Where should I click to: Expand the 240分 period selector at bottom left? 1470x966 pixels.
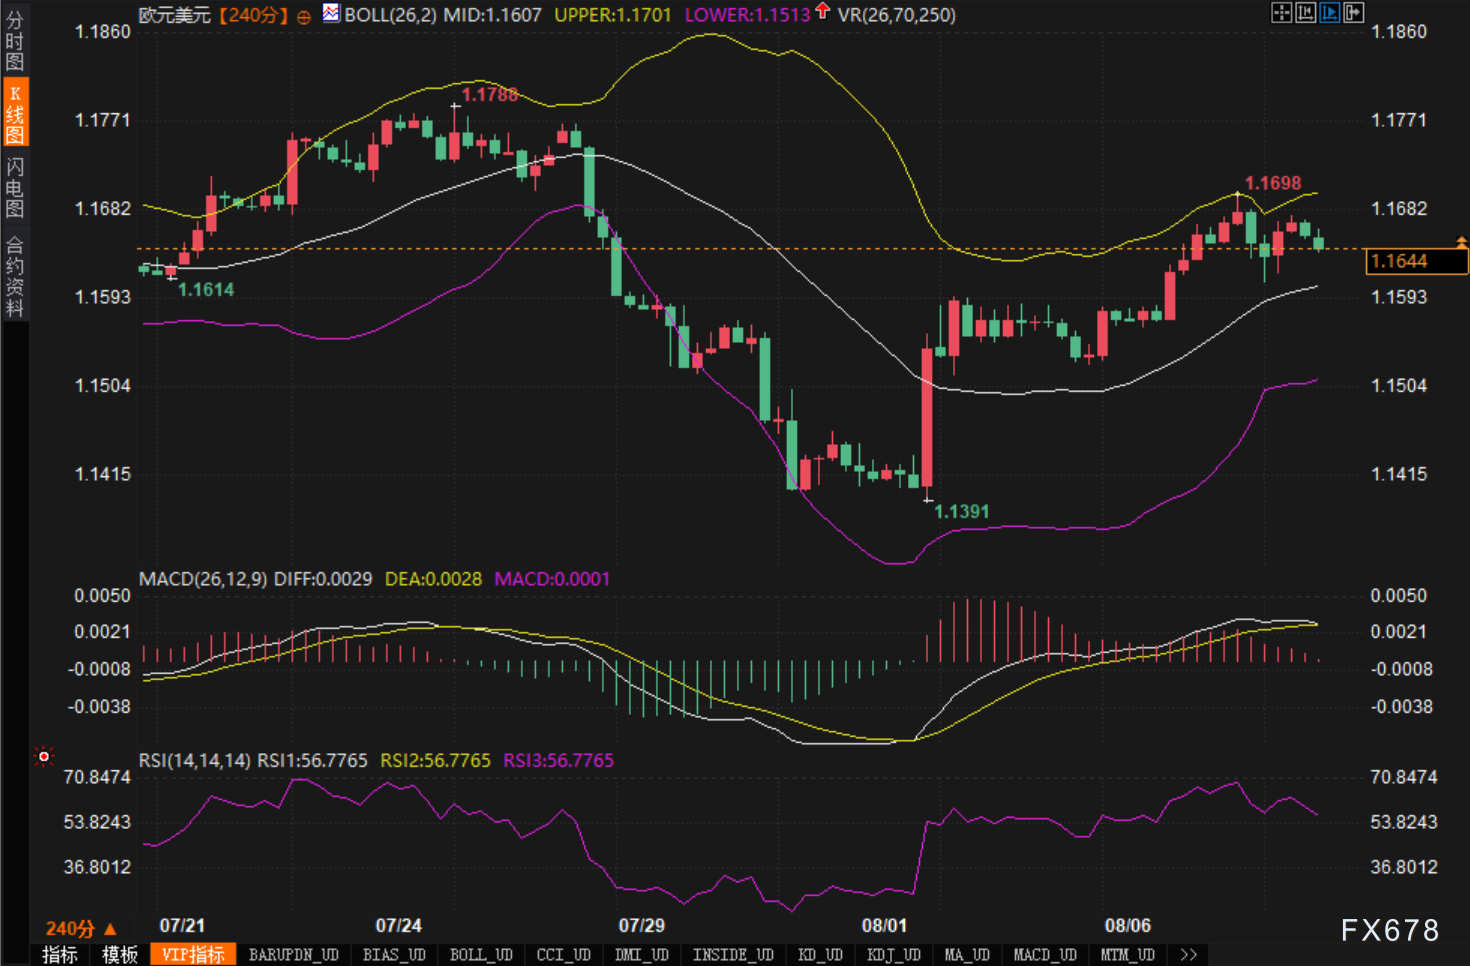(x=81, y=928)
